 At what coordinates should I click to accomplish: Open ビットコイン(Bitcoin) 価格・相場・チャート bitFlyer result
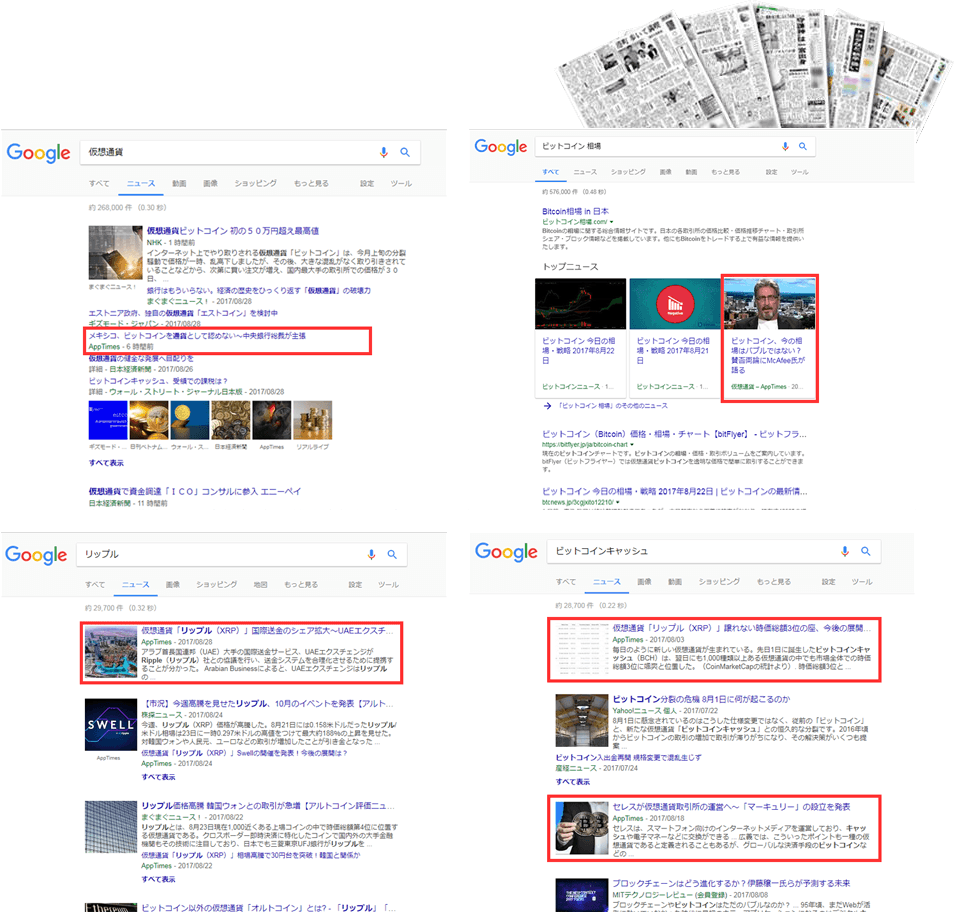click(x=674, y=434)
